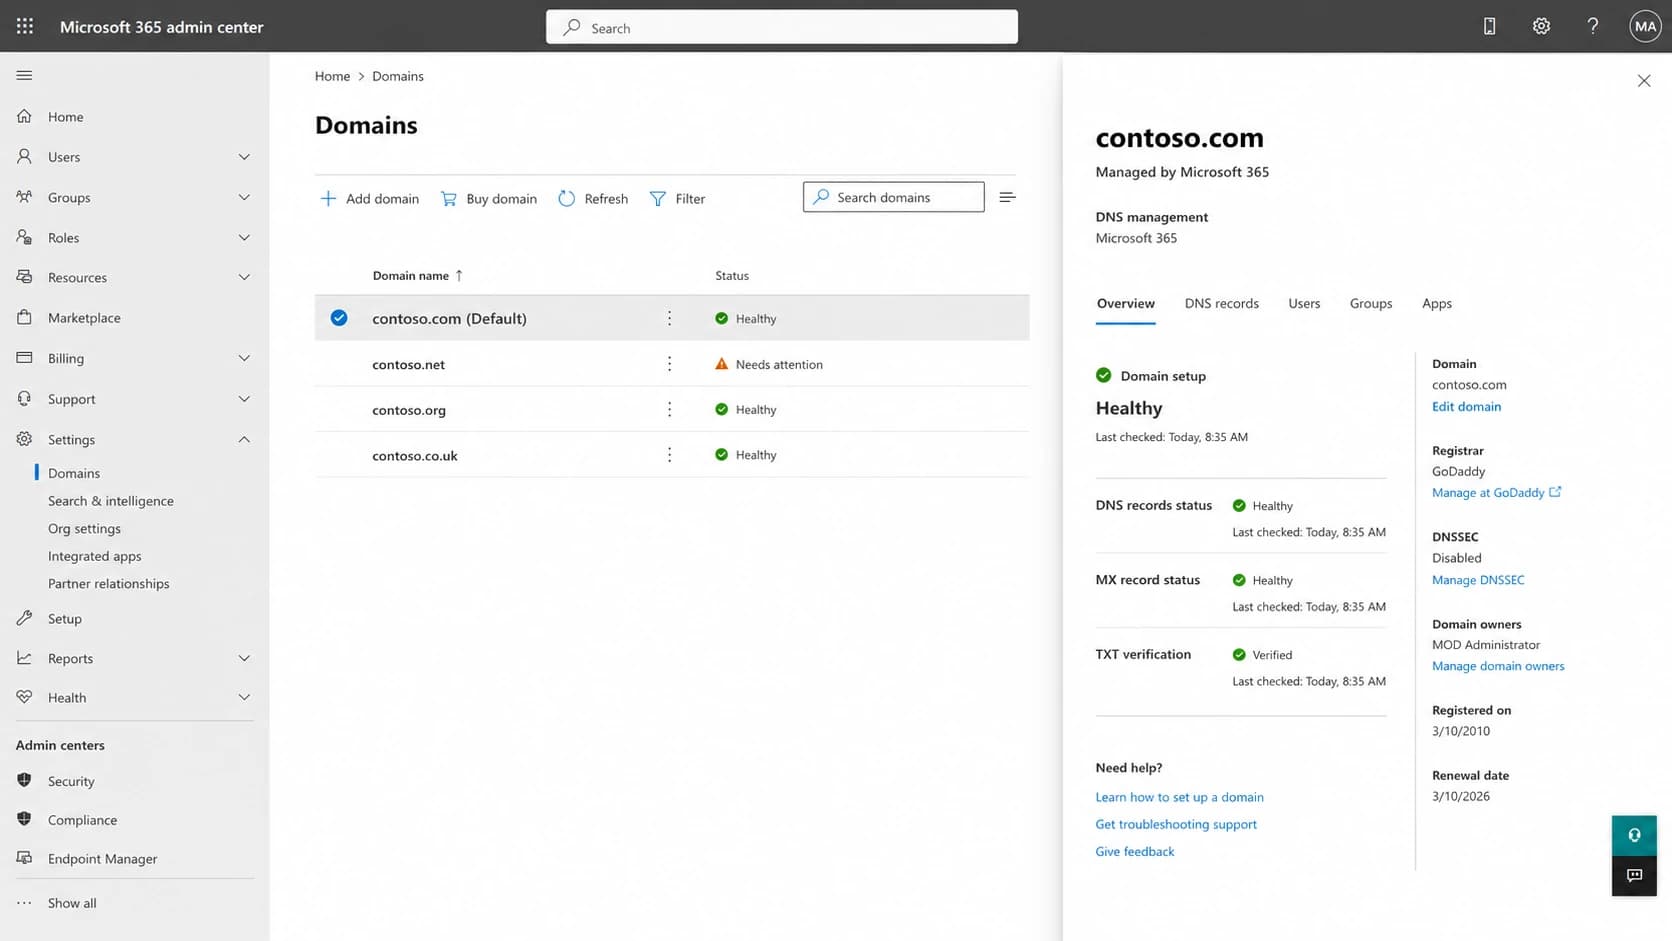The image size is (1672, 941).
Task: Open the help question mark icon
Action: coord(1593,27)
